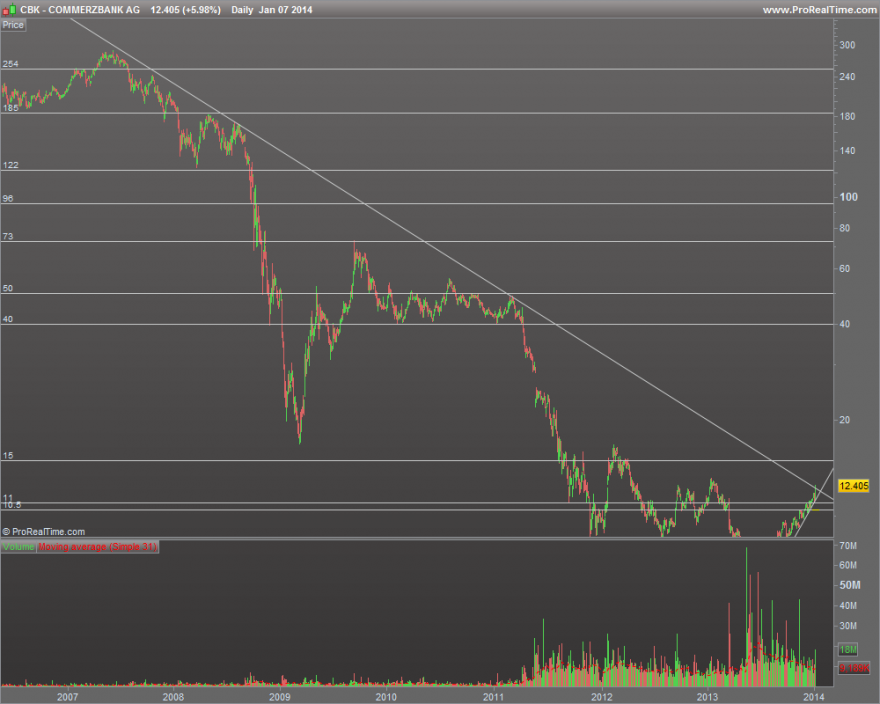The width and height of the screenshot is (880, 704).
Task: Click the 80 tick on price scale
Action: [x=845, y=228]
